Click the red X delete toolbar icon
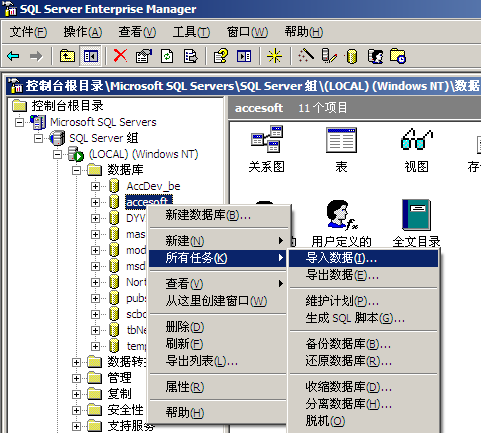This screenshot has width=481, height=433. click(120, 56)
